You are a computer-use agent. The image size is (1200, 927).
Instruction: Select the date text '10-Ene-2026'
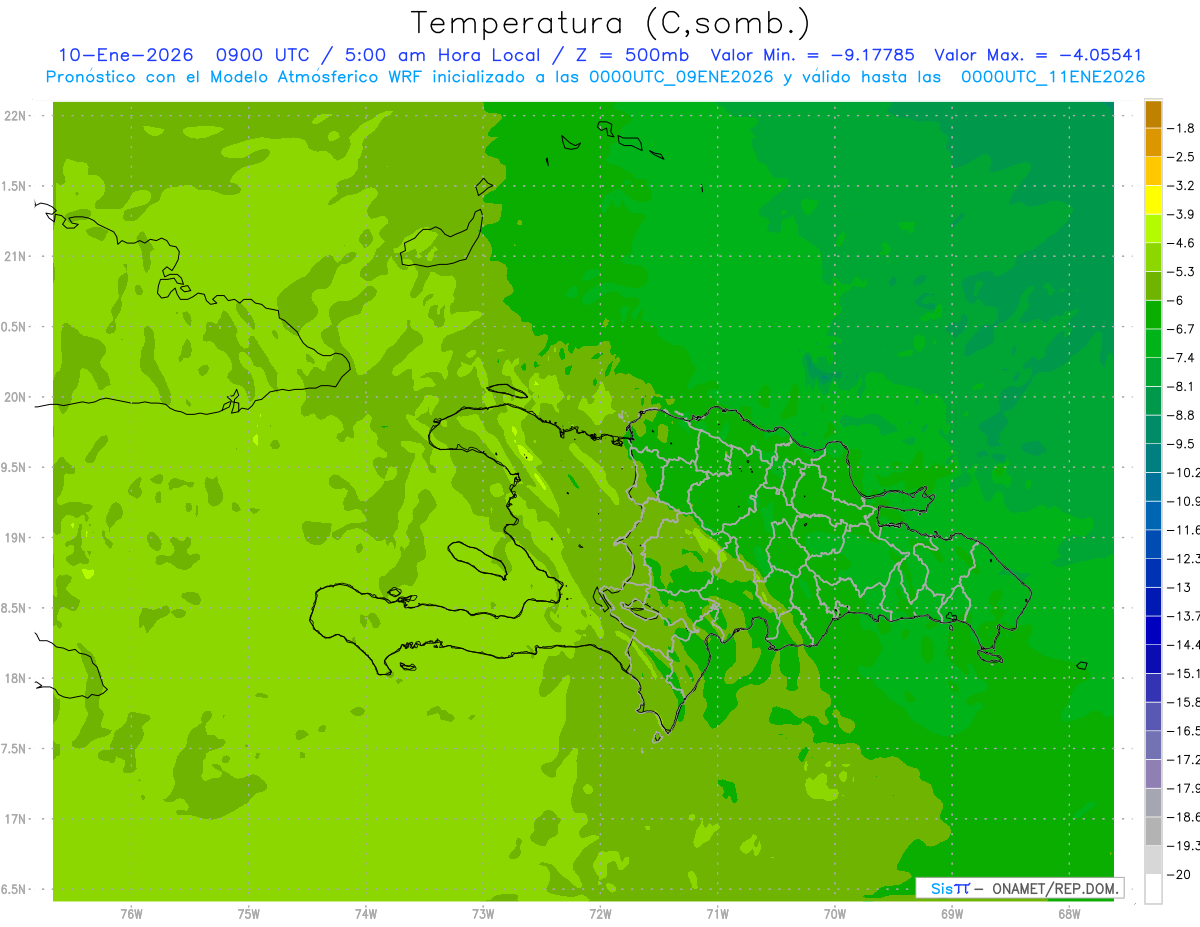pos(125,56)
